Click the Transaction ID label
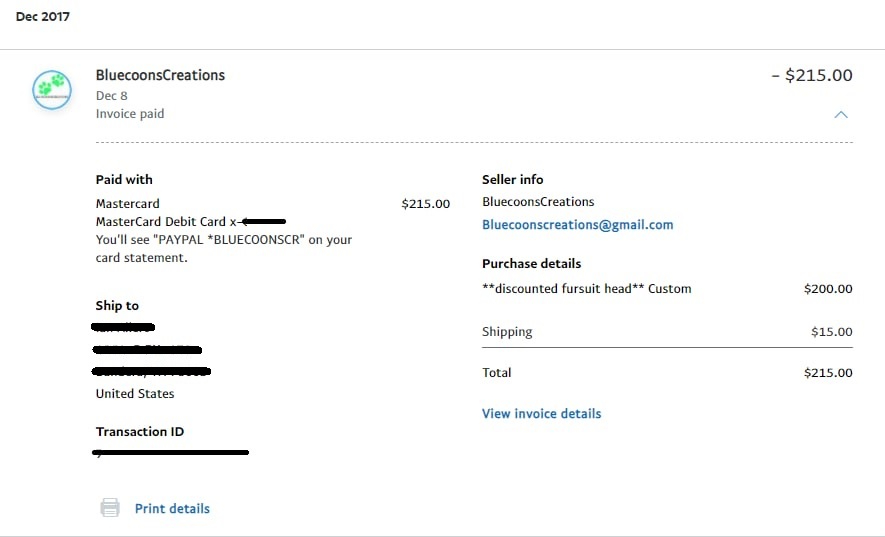Viewport: 885px width, 537px height. pyautogui.click(x=140, y=431)
